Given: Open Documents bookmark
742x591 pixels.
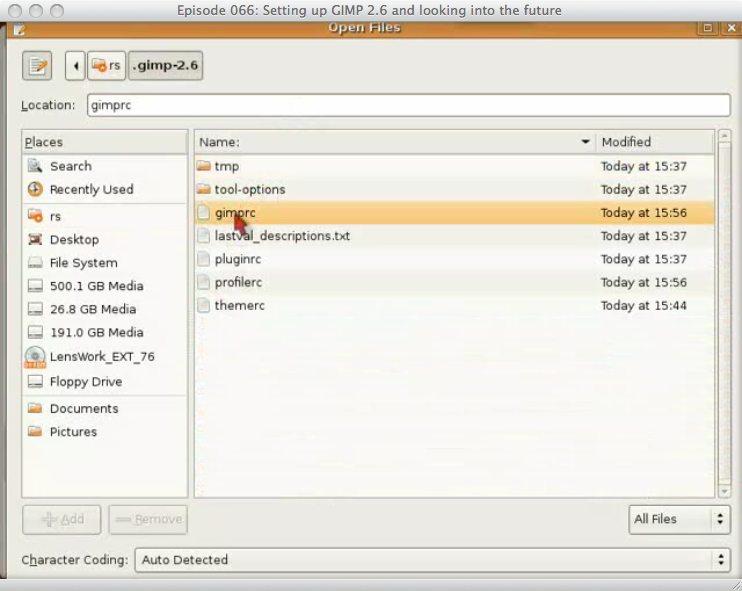Looking at the screenshot, I should pos(105,408).
